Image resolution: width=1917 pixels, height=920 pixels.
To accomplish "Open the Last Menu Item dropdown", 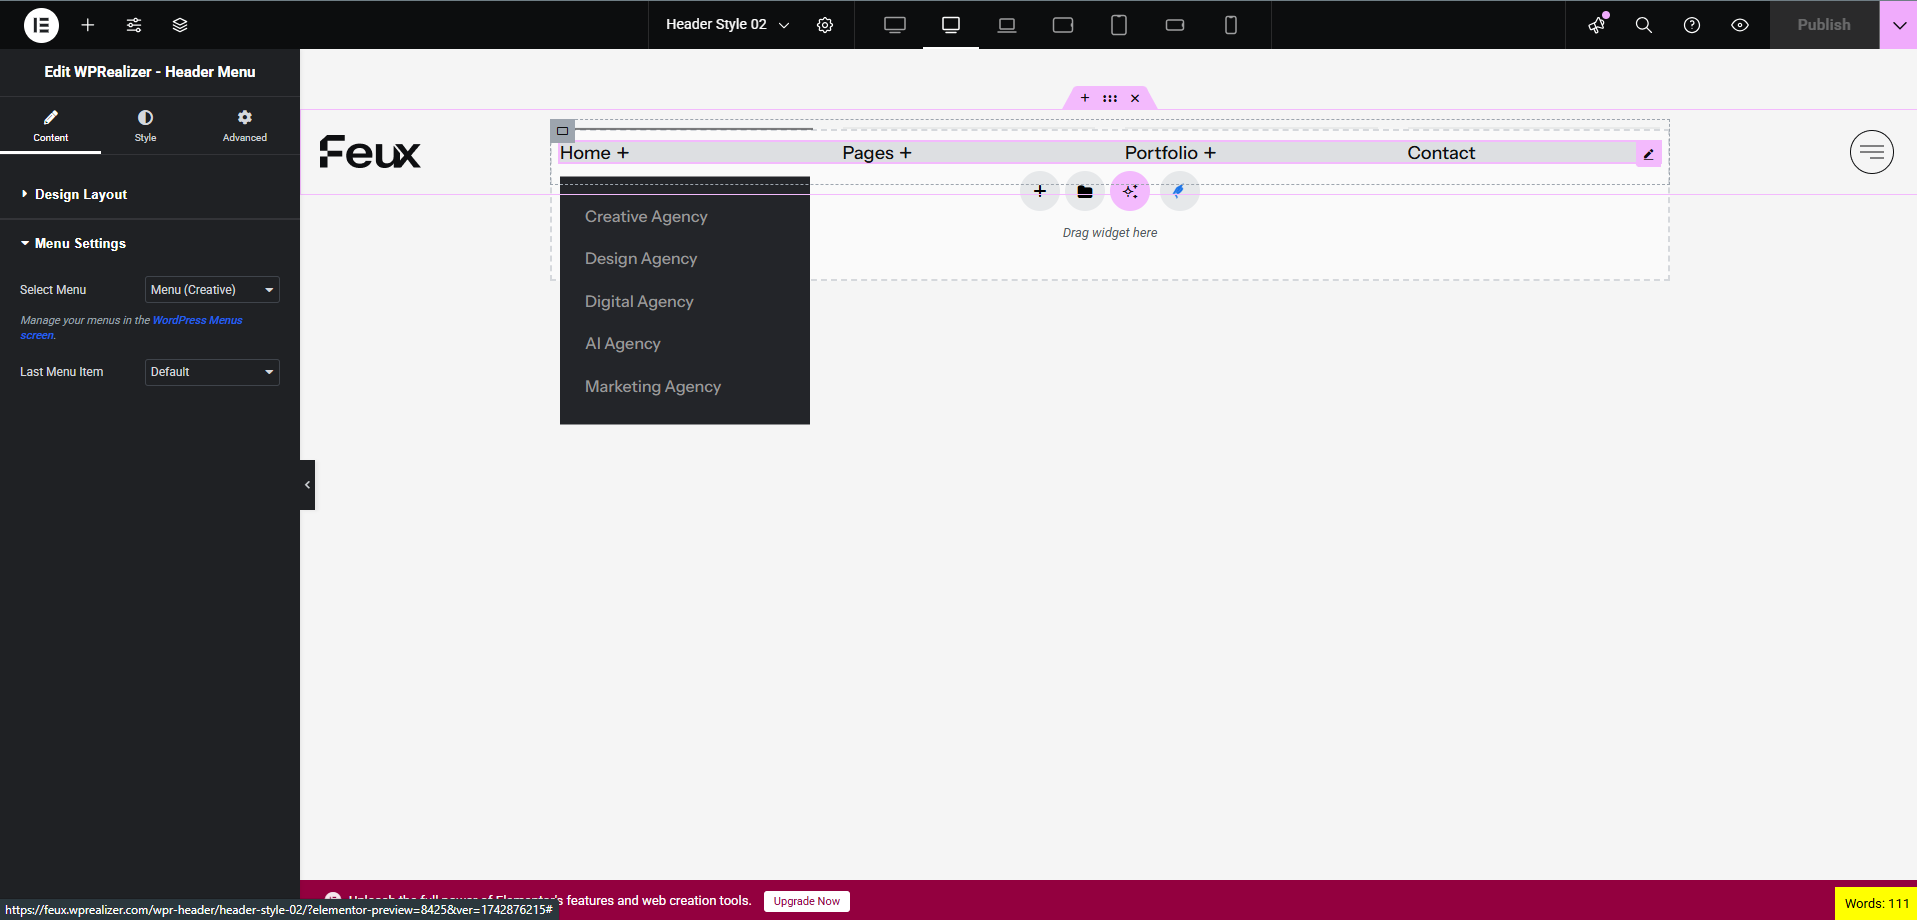I will pyautogui.click(x=212, y=372).
